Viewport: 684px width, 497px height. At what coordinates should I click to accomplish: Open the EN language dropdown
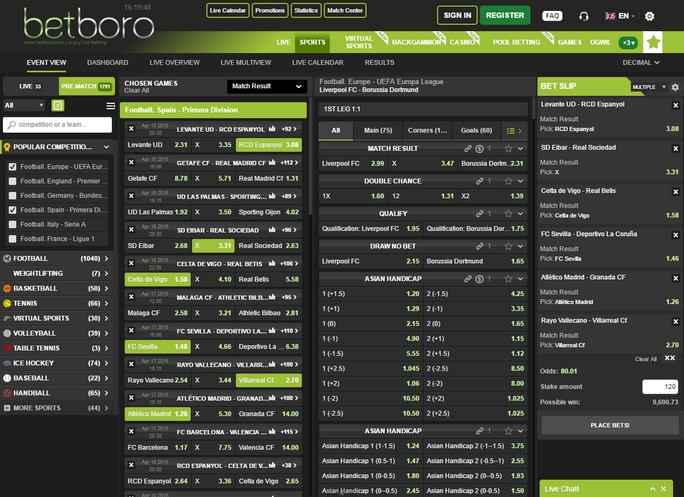(x=619, y=16)
